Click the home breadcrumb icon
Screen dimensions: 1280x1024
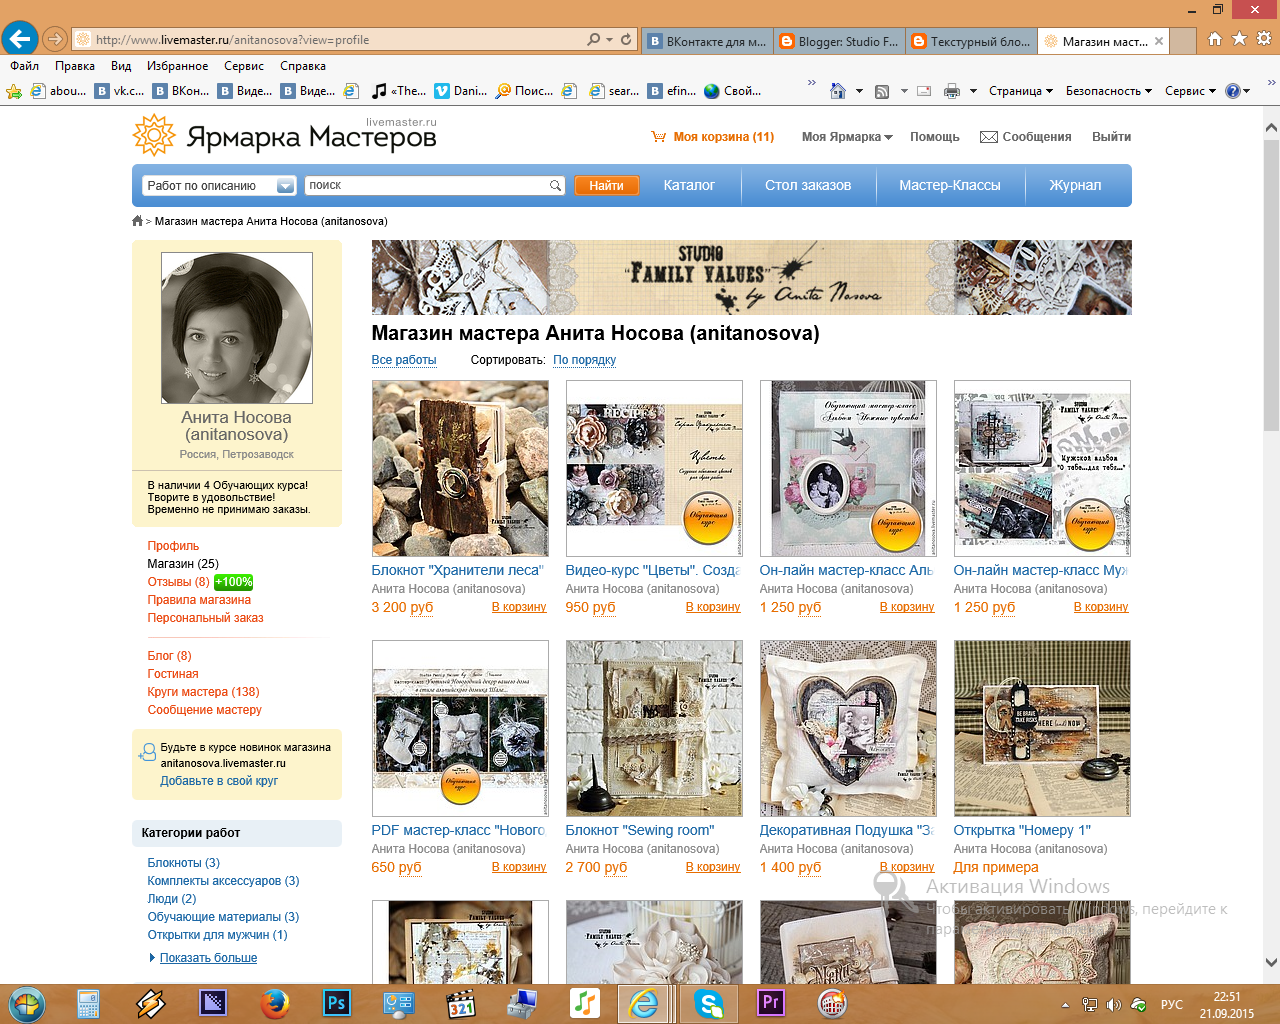tap(138, 221)
